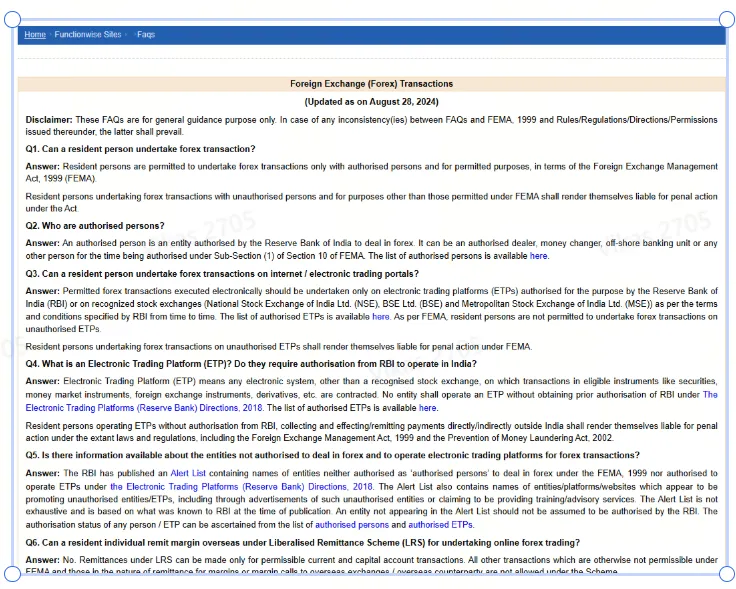This screenshot has width=736, height=589.
Task: Open Electronic Trading Platforms Directions 2018 link in Q4 answer
Action: pos(371,401)
